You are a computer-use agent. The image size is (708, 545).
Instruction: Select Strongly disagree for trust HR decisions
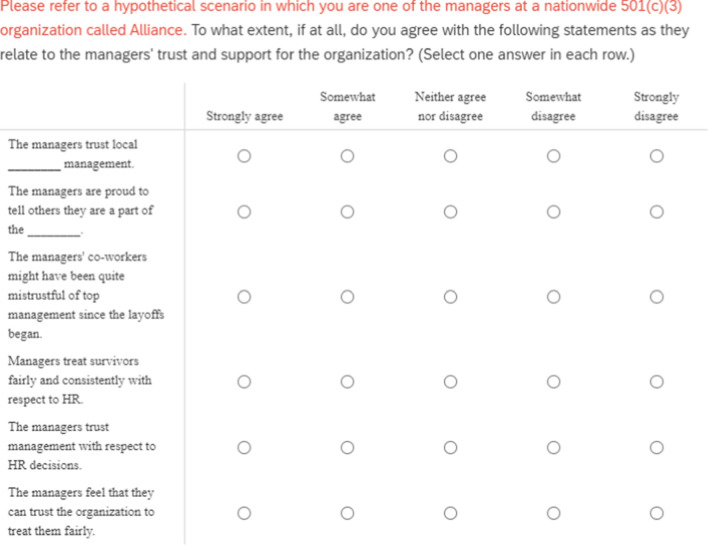(x=656, y=447)
